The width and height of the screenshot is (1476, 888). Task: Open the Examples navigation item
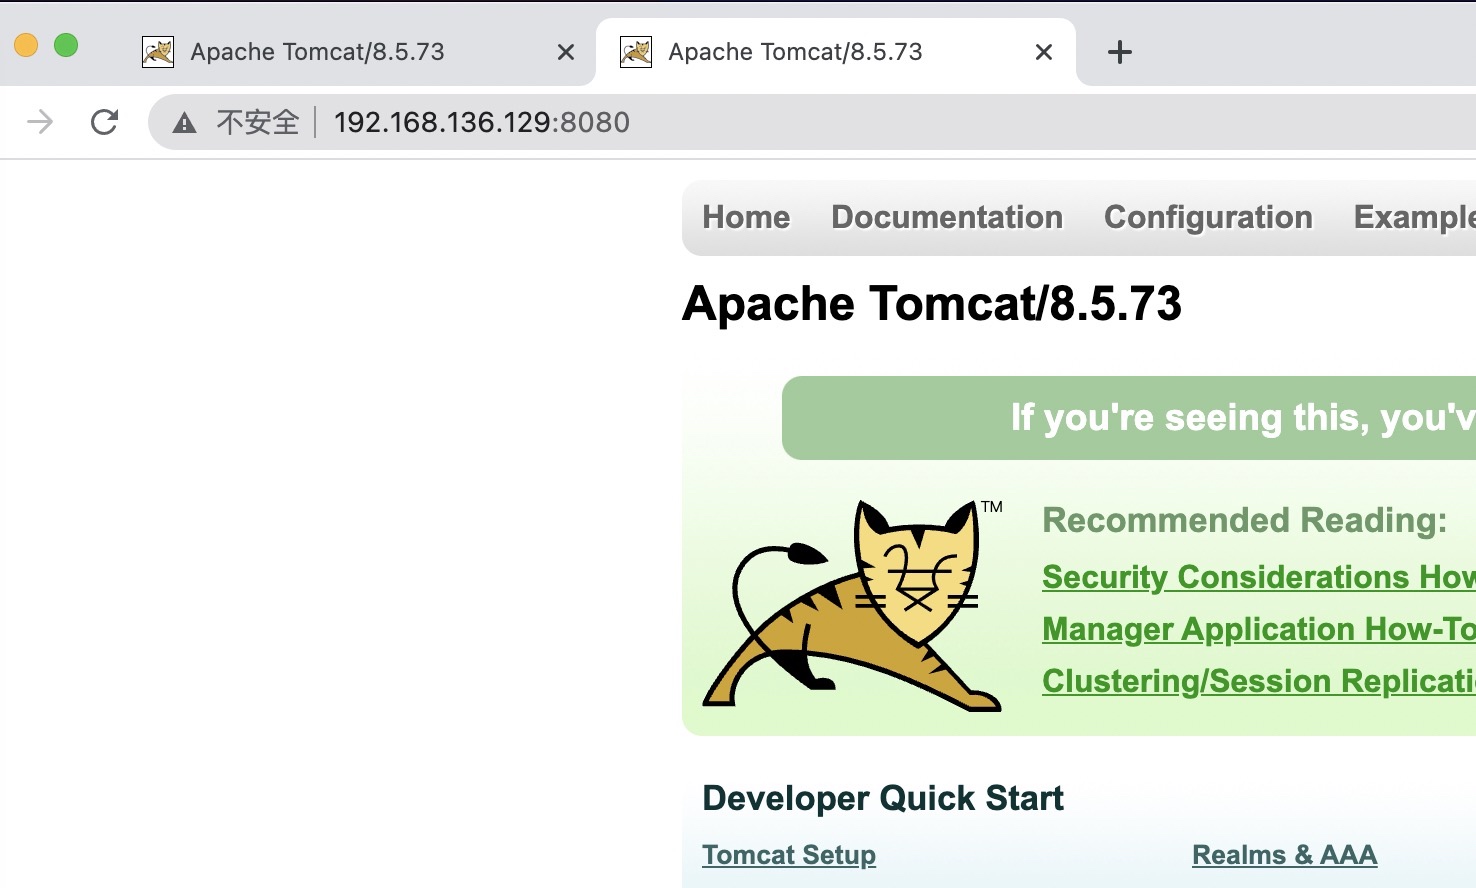[x=1414, y=217]
